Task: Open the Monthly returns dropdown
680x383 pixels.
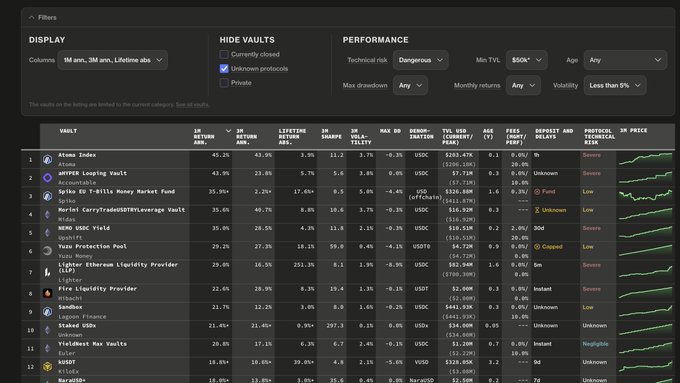Action: [x=523, y=85]
